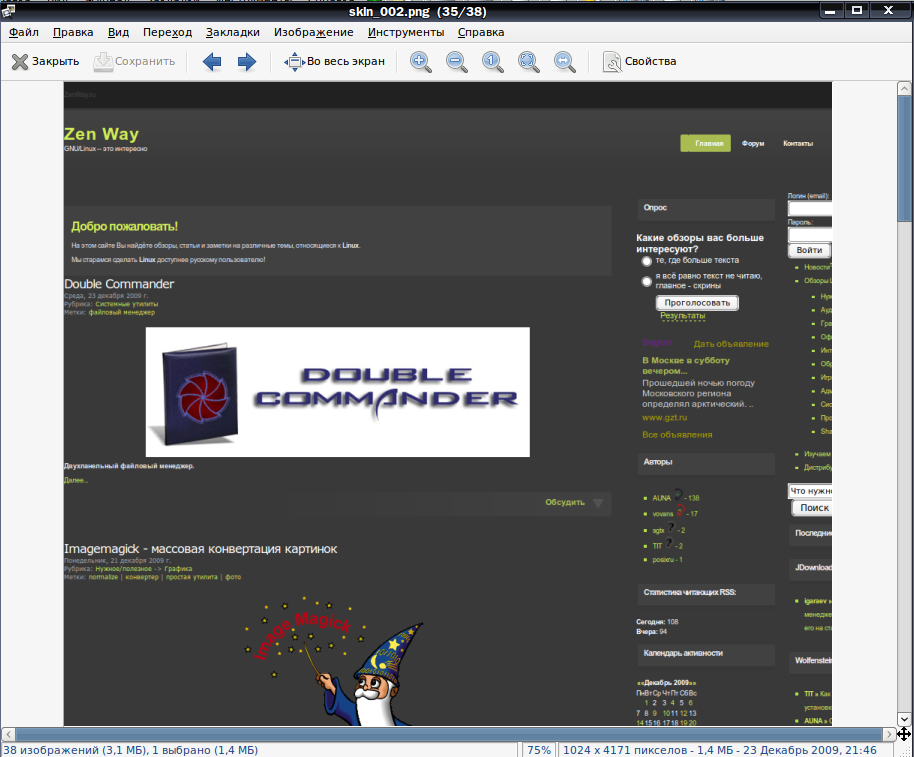Close the image with the Закрыть toolbar button
The height and width of the screenshot is (757, 914).
pos(45,61)
